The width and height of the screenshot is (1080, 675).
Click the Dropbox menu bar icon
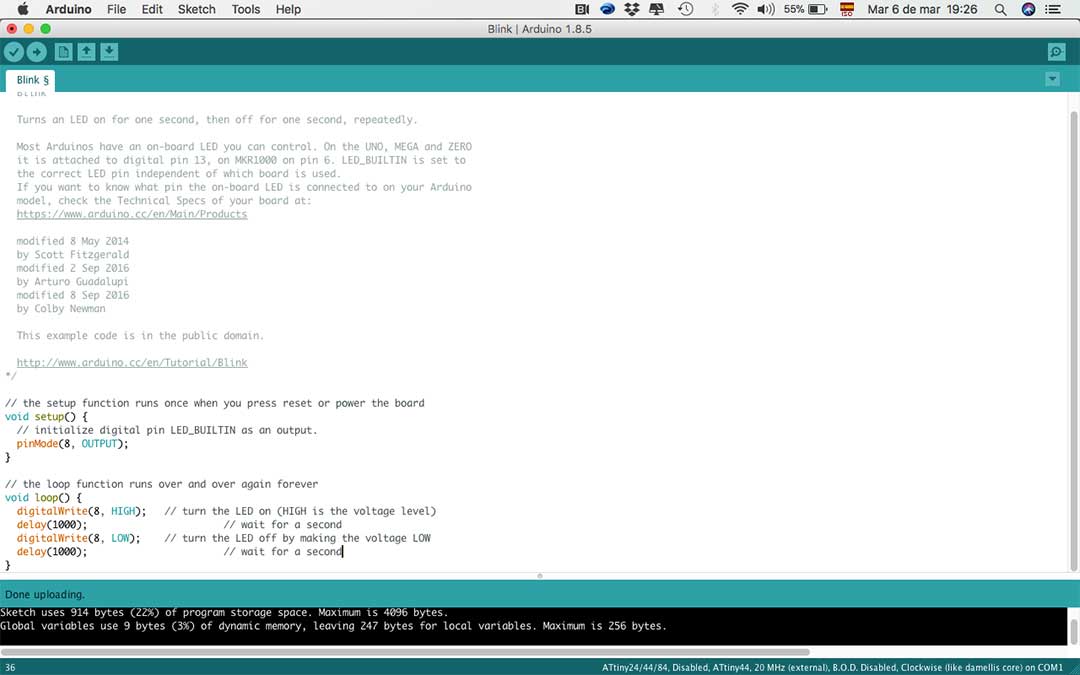point(632,9)
